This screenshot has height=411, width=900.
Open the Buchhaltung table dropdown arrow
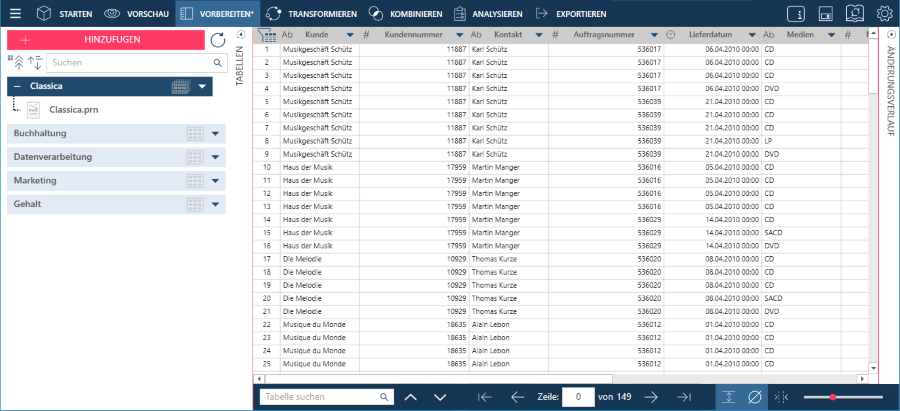point(215,134)
